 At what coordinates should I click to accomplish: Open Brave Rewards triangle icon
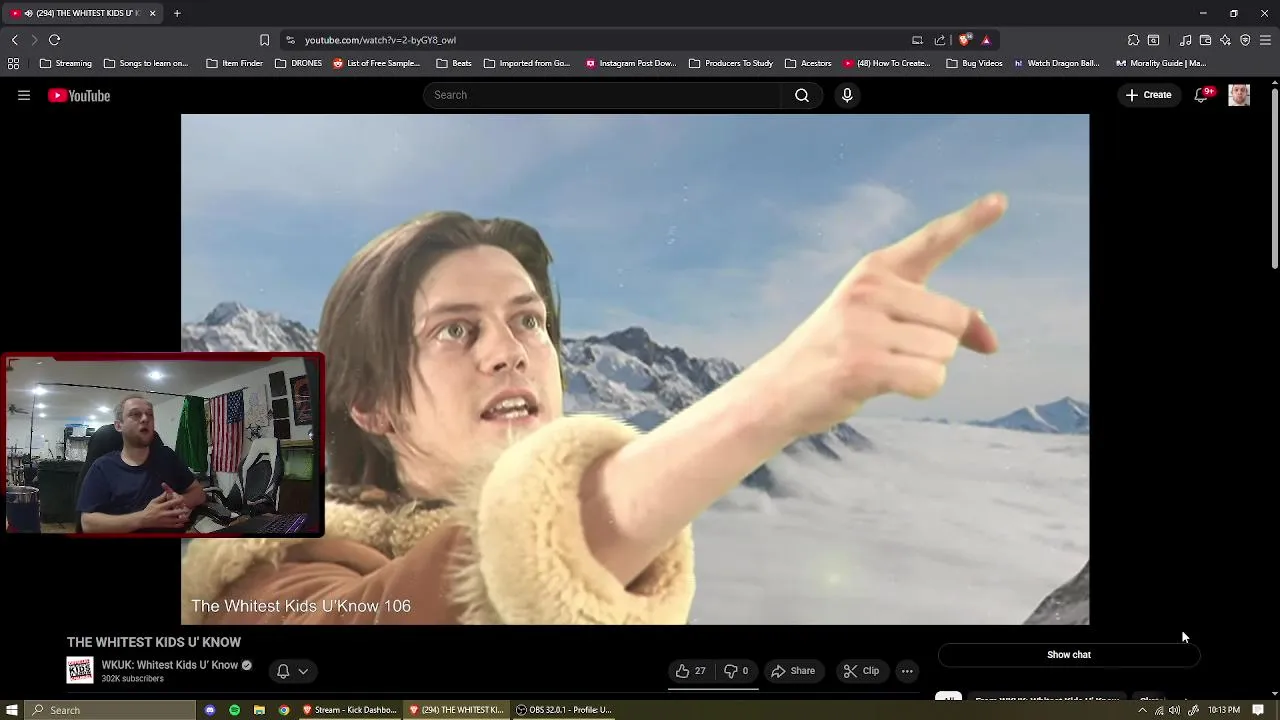pyautogui.click(x=986, y=40)
